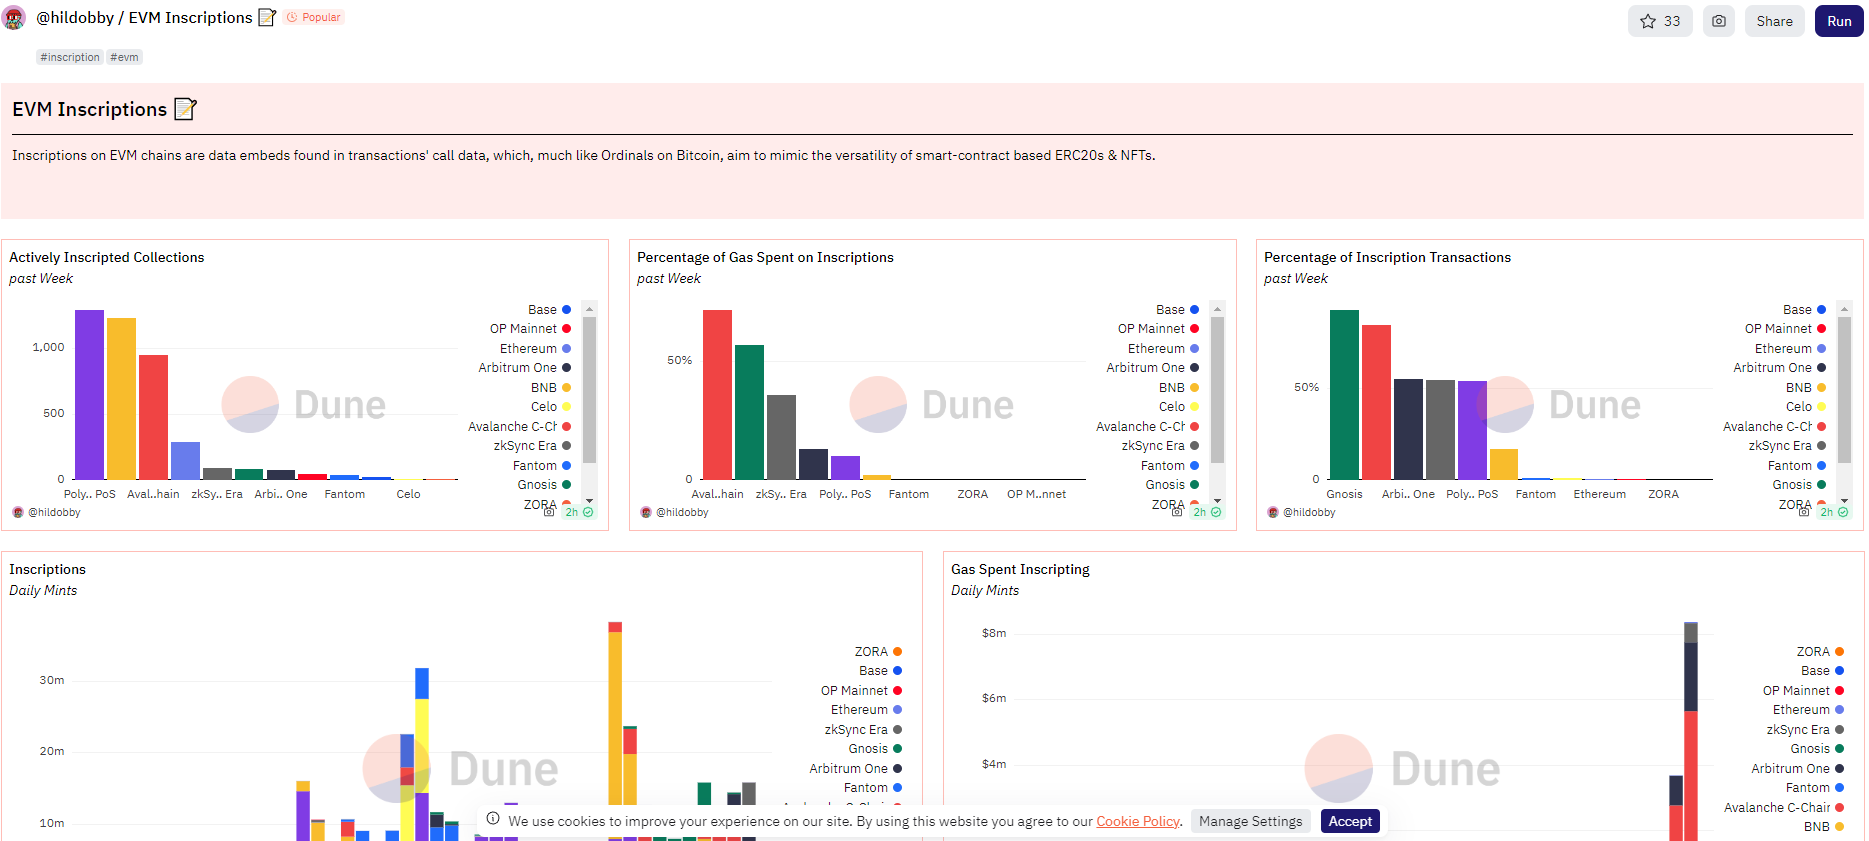Click down arrow of Actively Inscripted Collections legend
The width and height of the screenshot is (1869, 841).
pyautogui.click(x=590, y=500)
